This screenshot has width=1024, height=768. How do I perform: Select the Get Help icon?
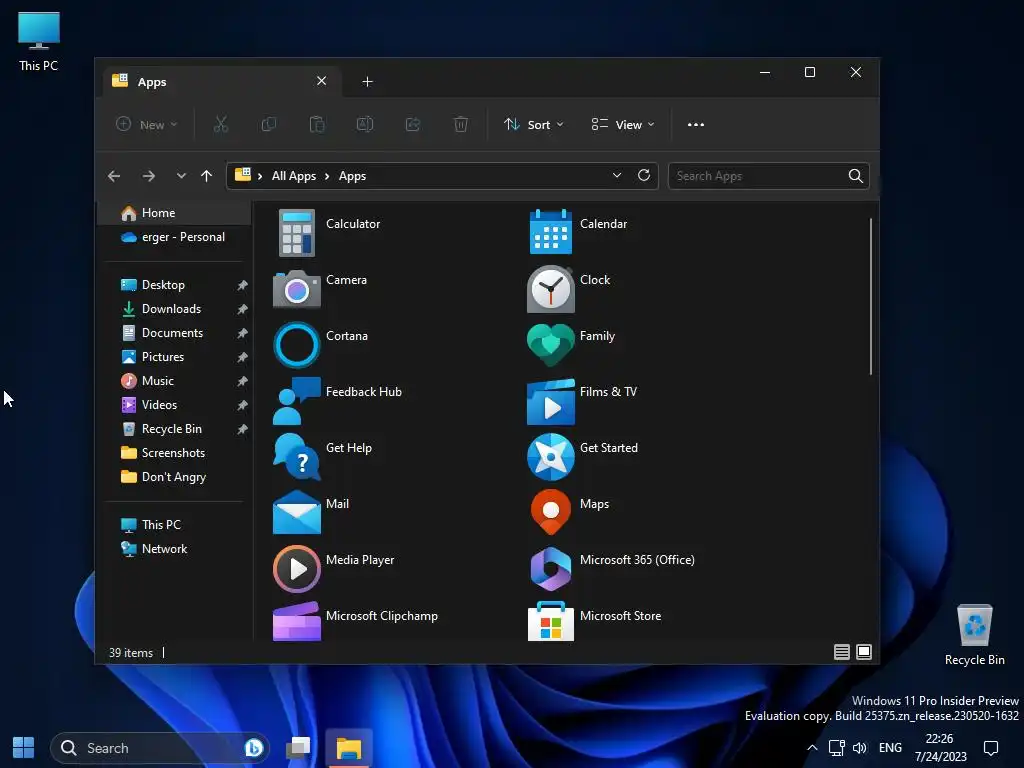296,457
